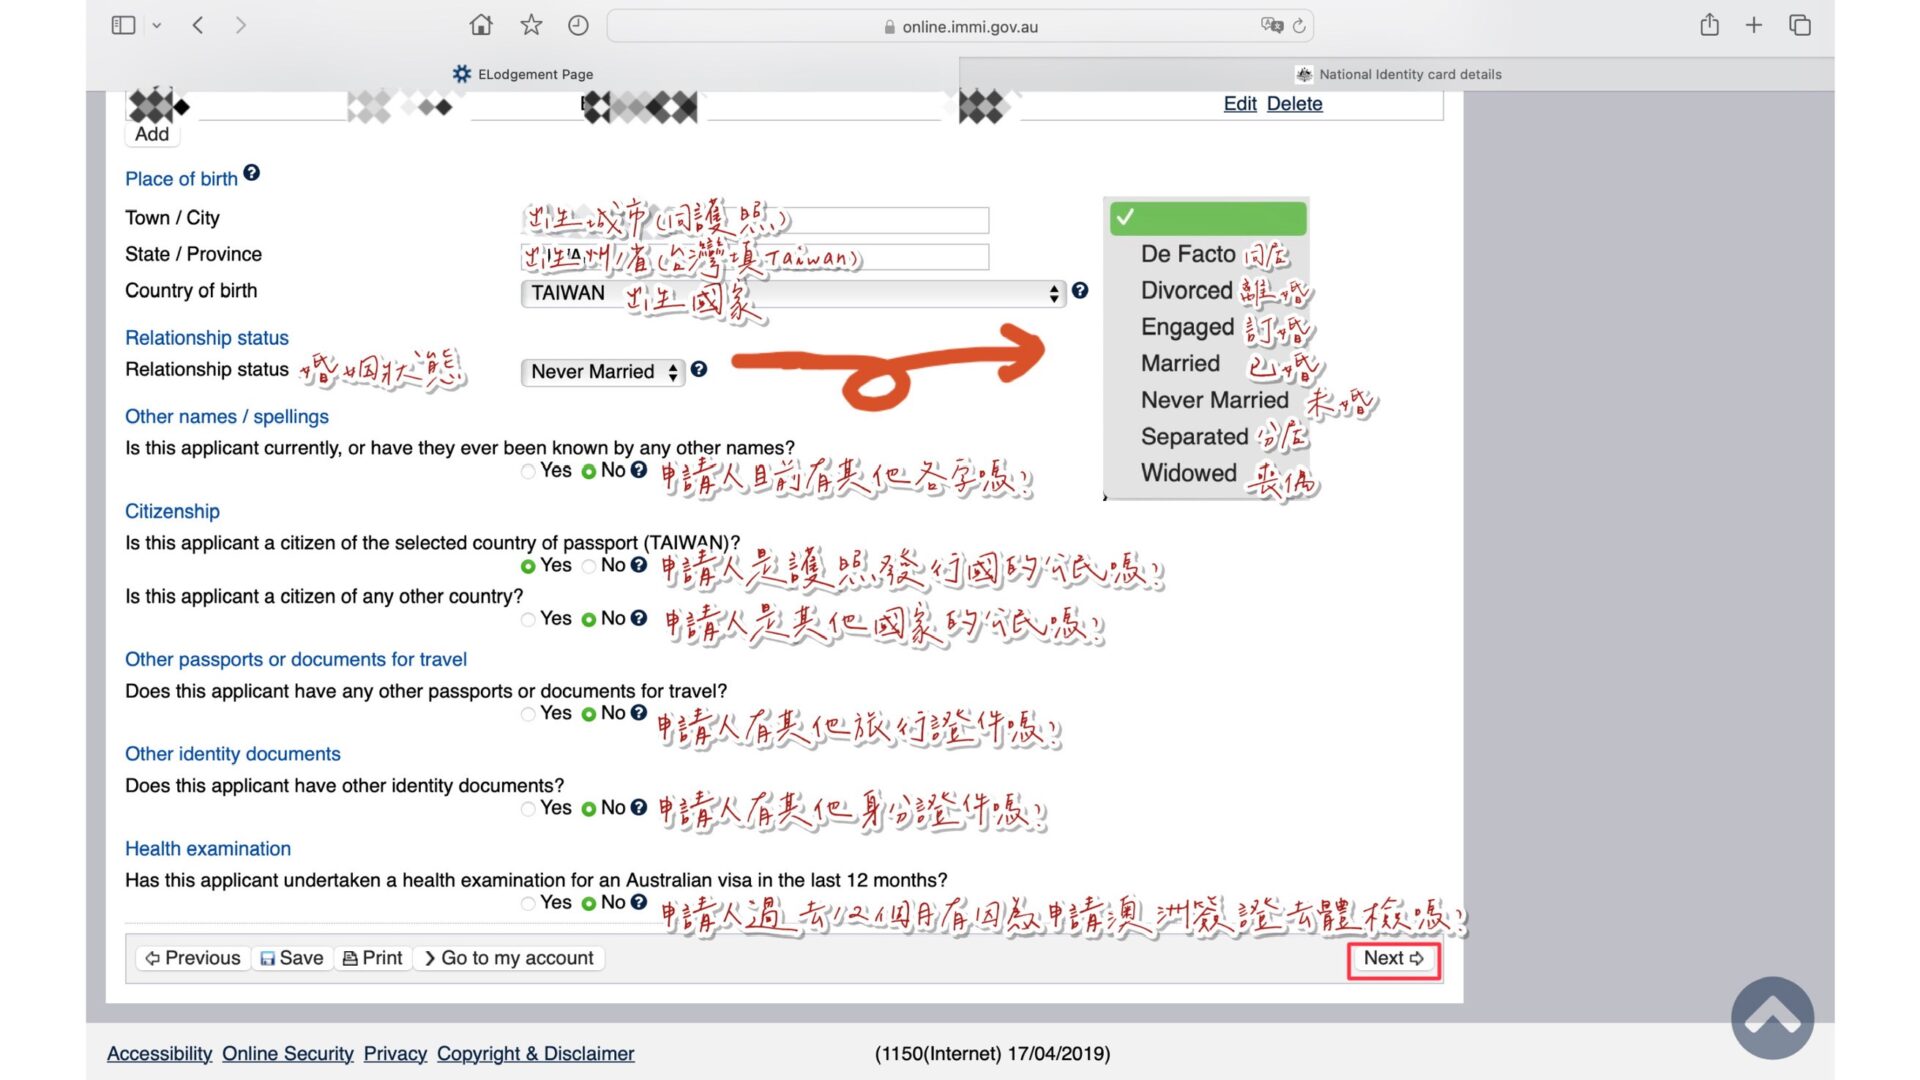Viewport: 1920px width, 1080px height.
Task: Click the Share icon in the toolbar
Action: [x=1709, y=26]
